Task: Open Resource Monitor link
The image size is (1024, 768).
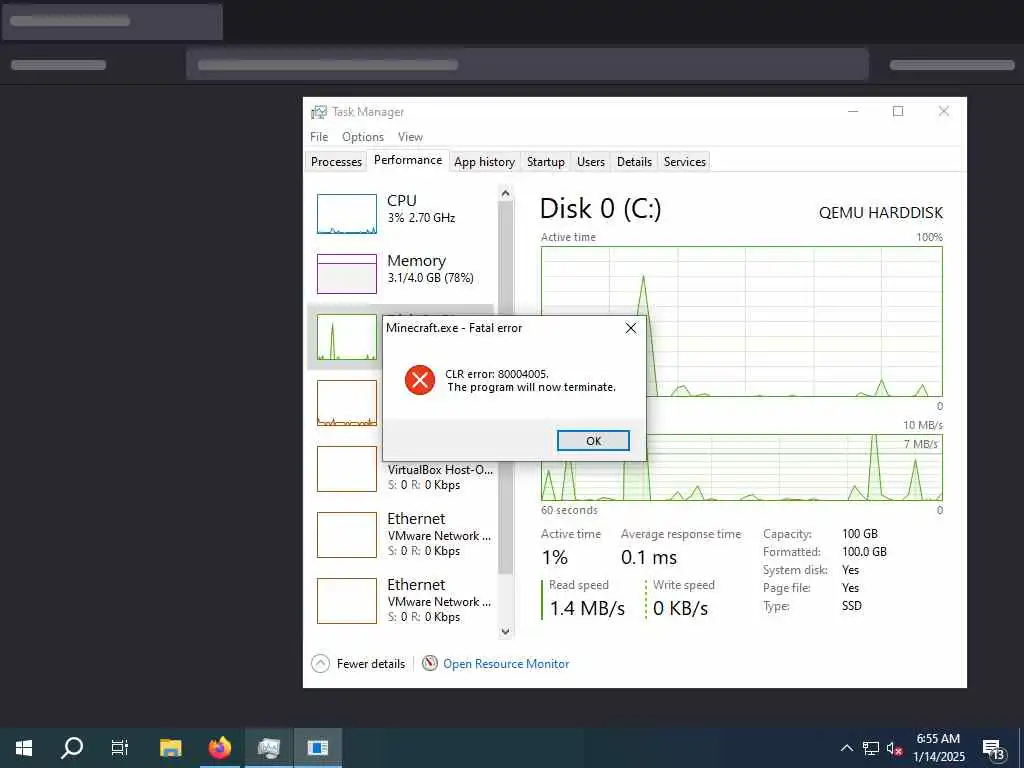Action: point(506,664)
